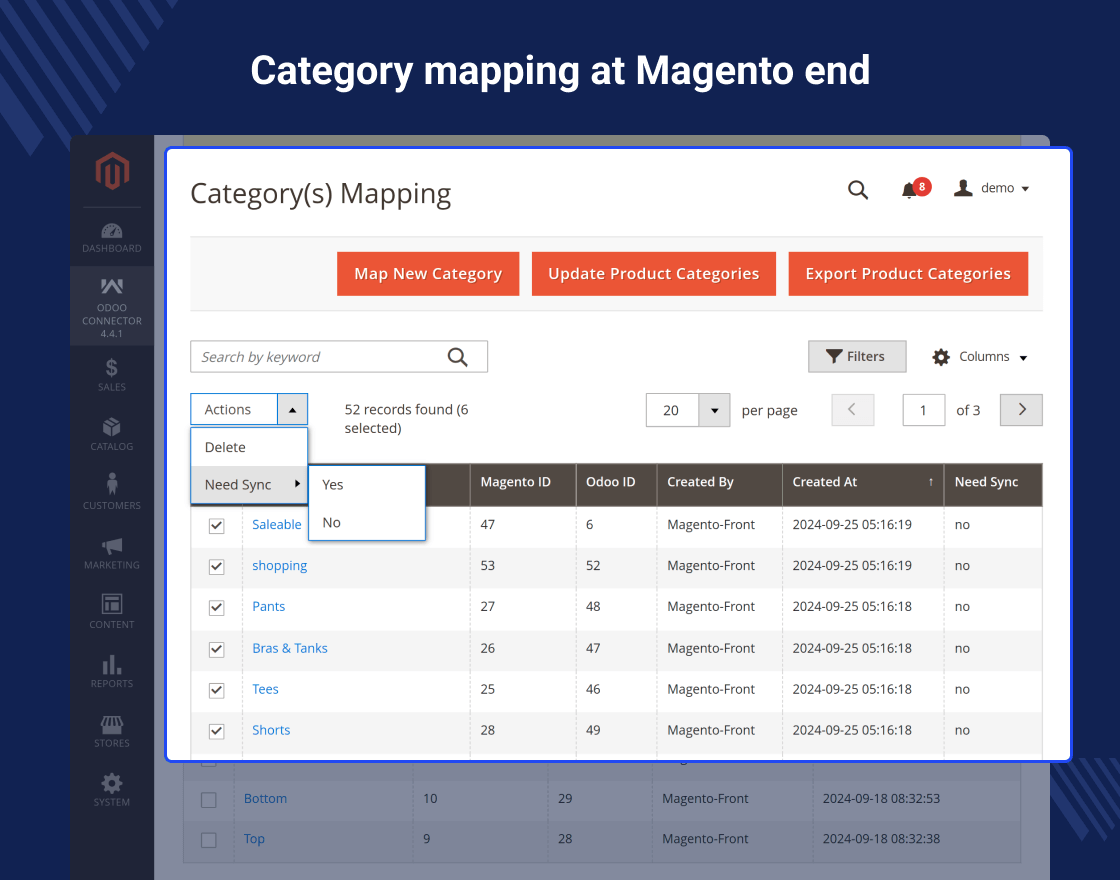1120x880 pixels.
Task: Click Magento ID '53' in shopping row
Action: (488, 566)
